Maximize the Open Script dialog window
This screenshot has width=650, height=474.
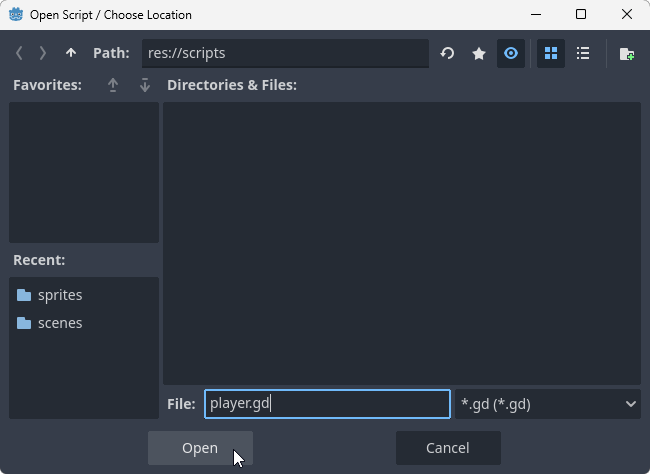point(581,15)
